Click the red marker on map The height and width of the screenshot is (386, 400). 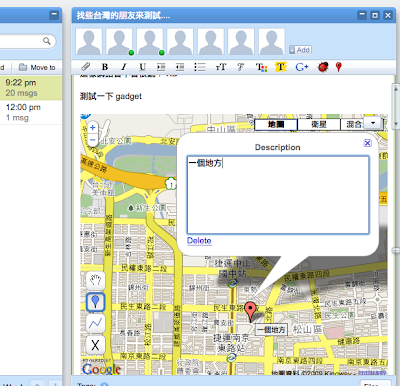pos(250,311)
